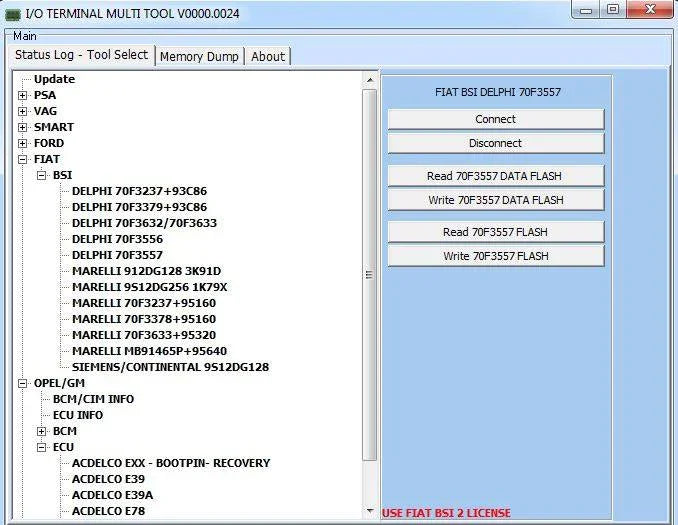Open the About tab
This screenshot has height=525, width=678.
(x=268, y=56)
